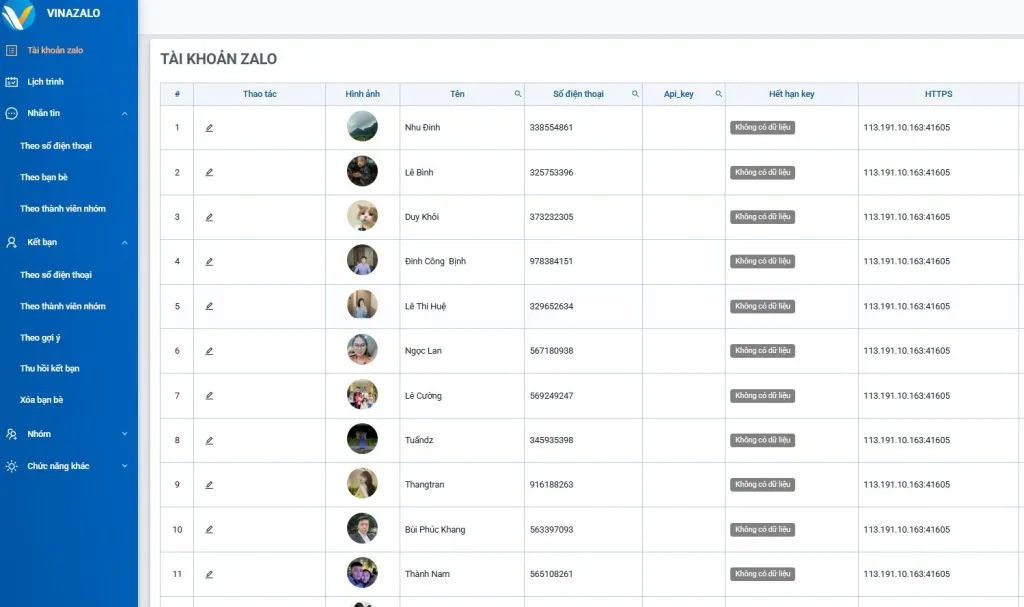This screenshot has height=607, width=1024.
Task: Click the VINAZALO logo icon
Action: click(x=19, y=14)
